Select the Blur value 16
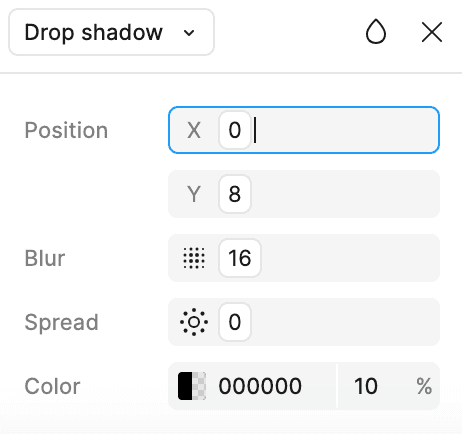 click(240, 258)
